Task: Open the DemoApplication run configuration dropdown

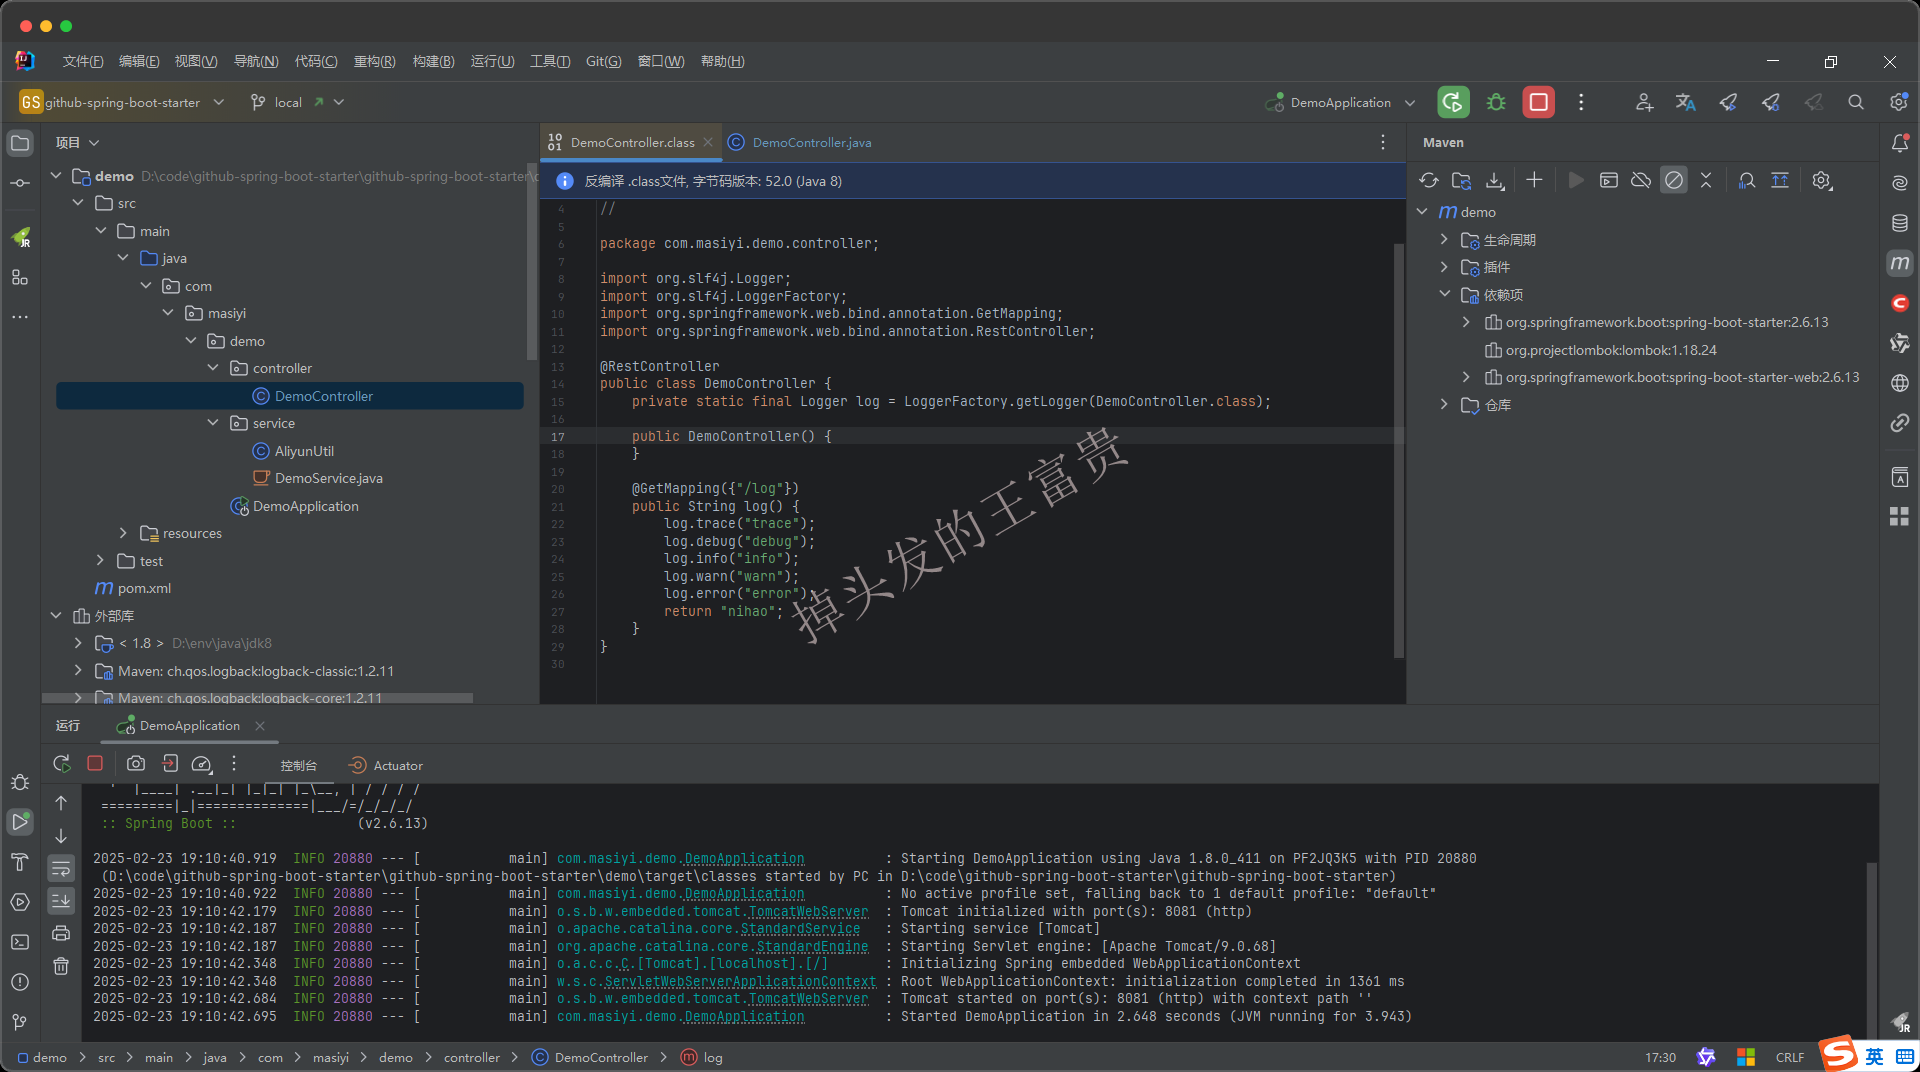Action: tap(1341, 102)
